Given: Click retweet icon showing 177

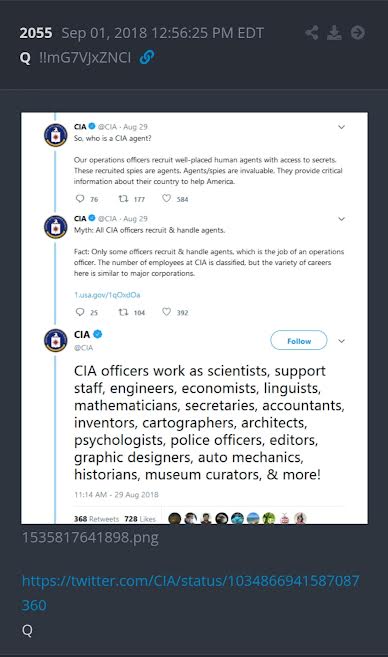Looking at the screenshot, I should tap(123, 199).
